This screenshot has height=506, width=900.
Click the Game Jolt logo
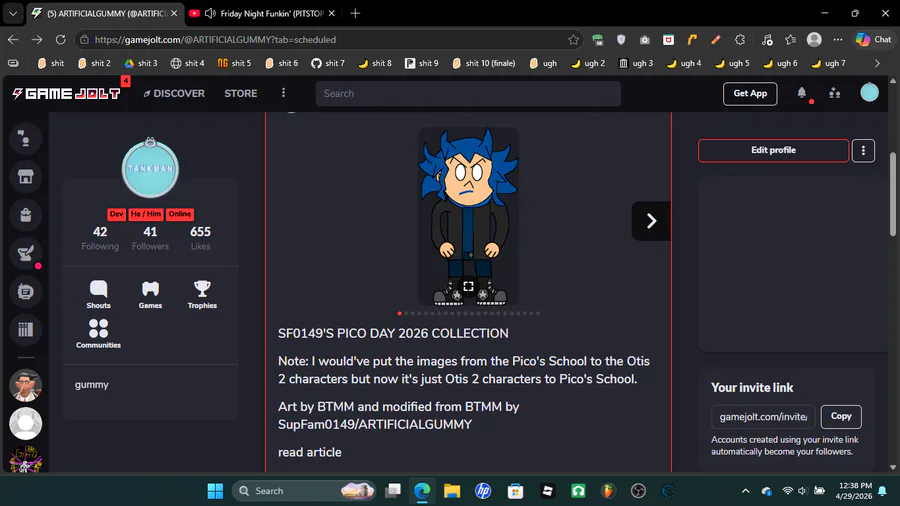coord(67,94)
